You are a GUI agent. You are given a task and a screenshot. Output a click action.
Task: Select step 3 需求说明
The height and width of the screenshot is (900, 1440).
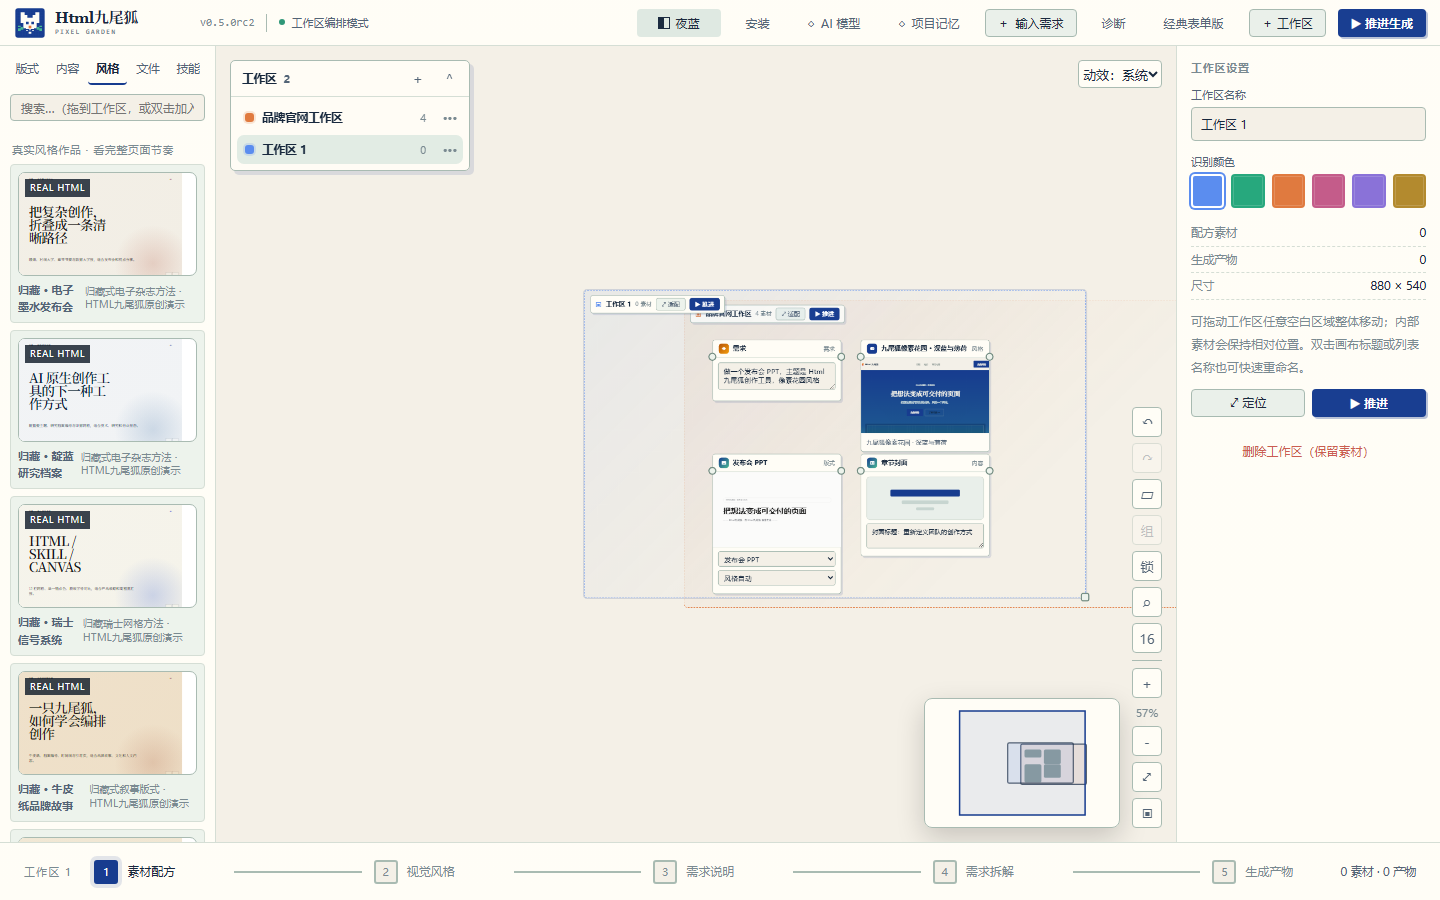point(694,872)
